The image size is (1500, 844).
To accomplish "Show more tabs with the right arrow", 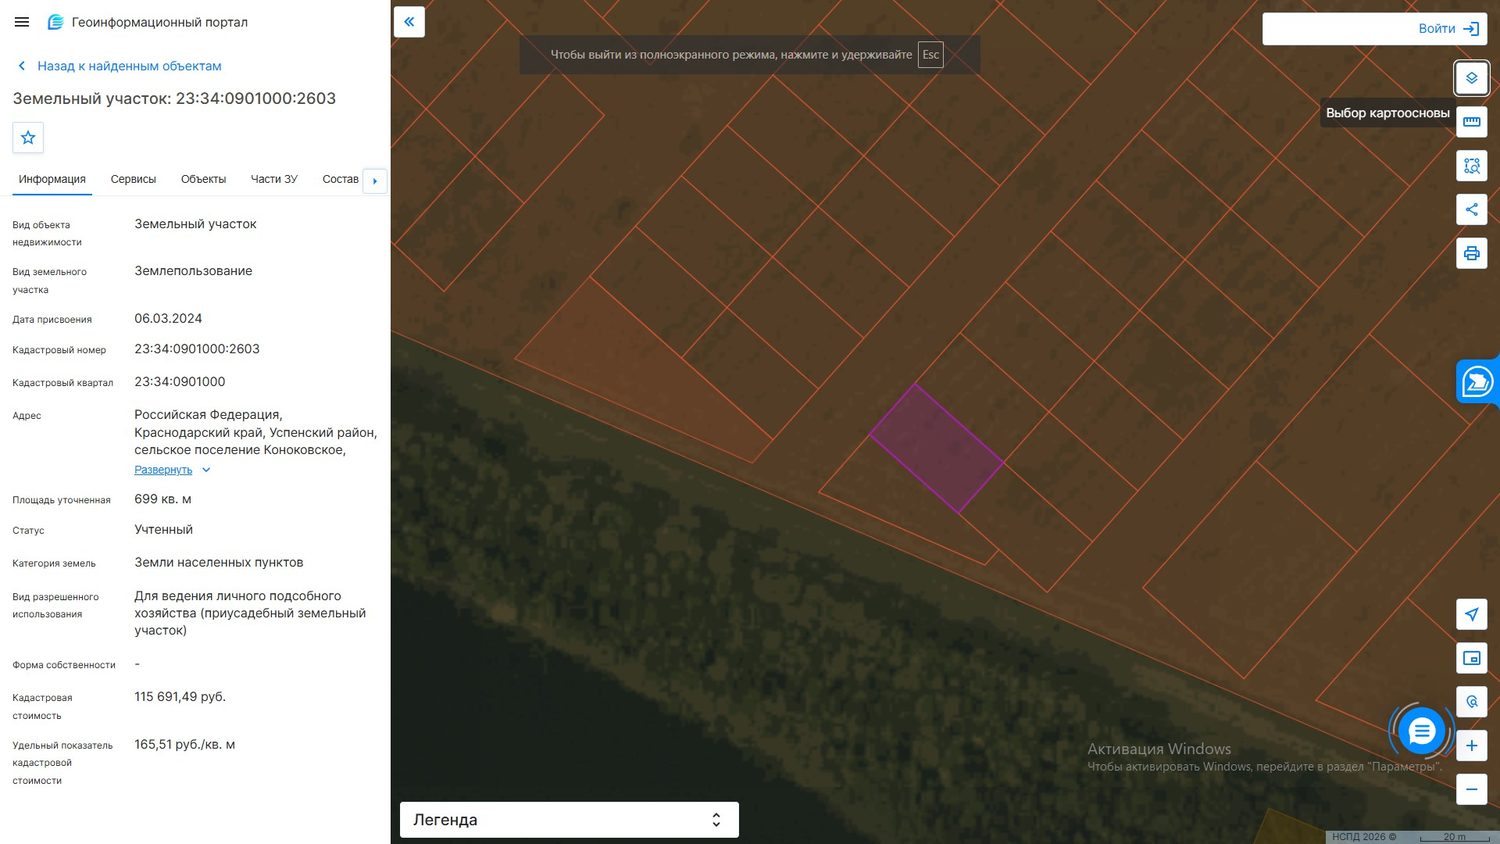I will (375, 181).
